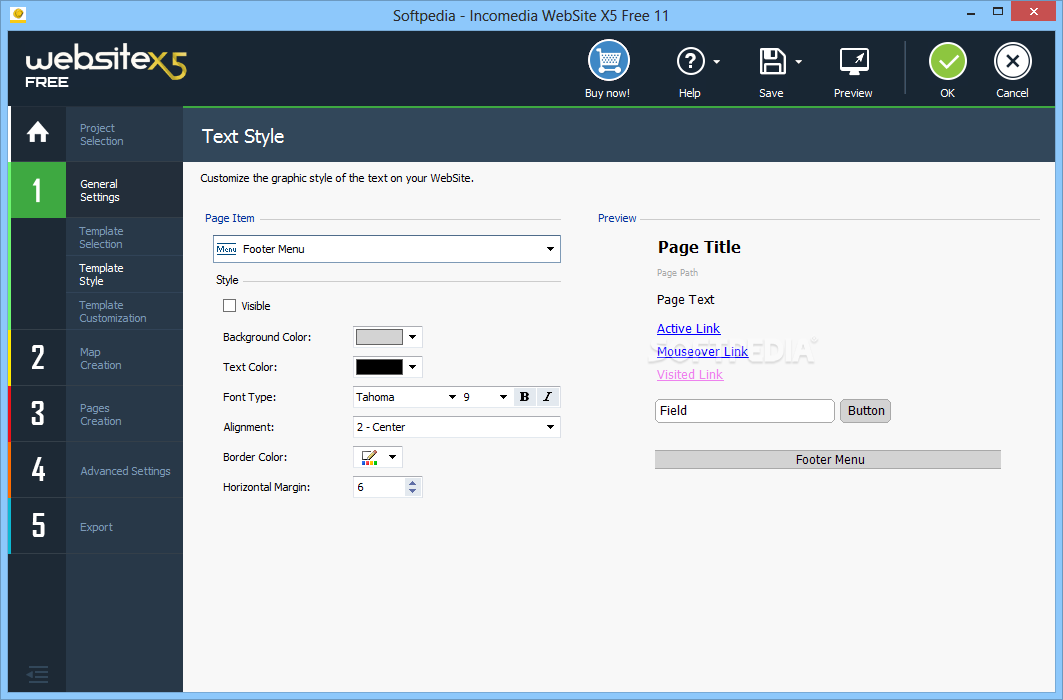Minimize the WebSite X5 window
The width and height of the screenshot is (1063, 700).
[971, 13]
